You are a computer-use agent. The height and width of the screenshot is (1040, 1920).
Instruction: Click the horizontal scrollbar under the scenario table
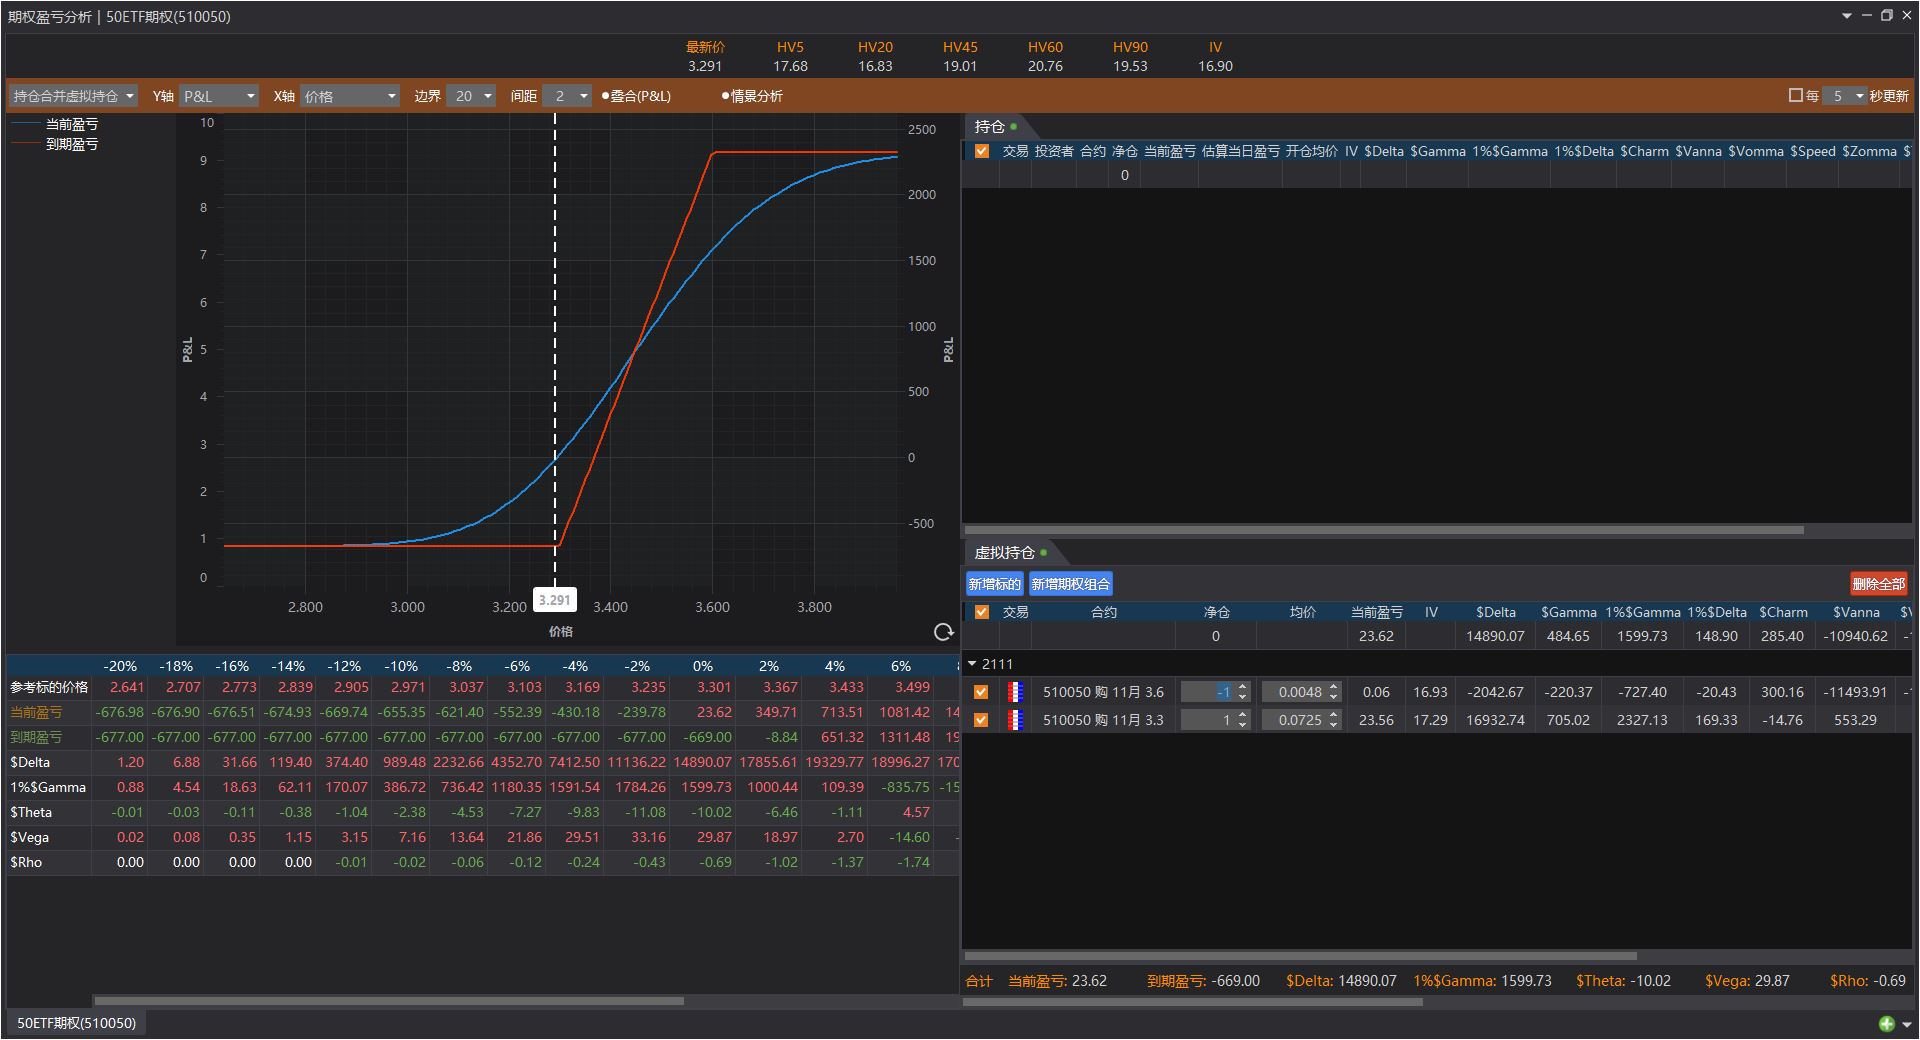tap(388, 1000)
